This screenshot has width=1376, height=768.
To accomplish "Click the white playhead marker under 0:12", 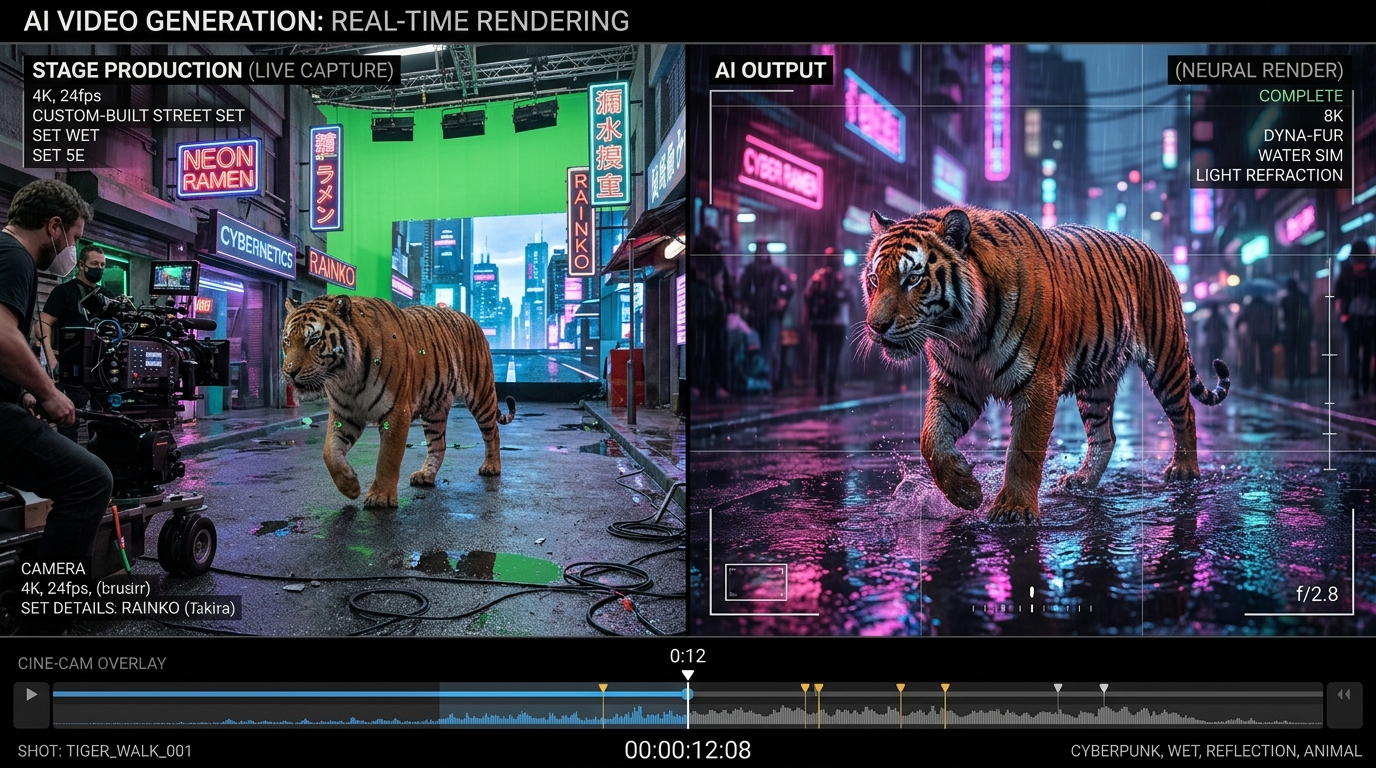I will pos(687,676).
